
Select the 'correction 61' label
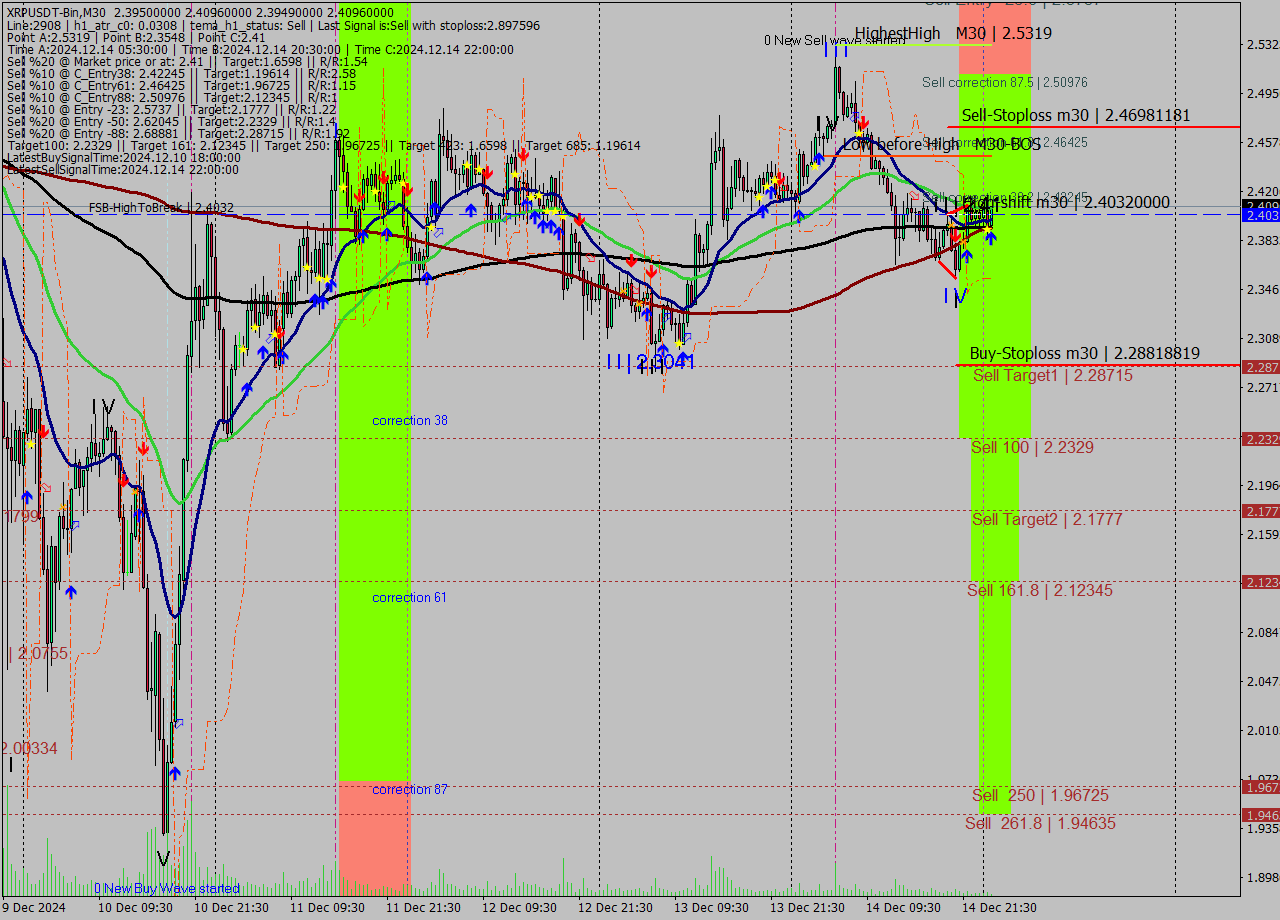pos(410,598)
